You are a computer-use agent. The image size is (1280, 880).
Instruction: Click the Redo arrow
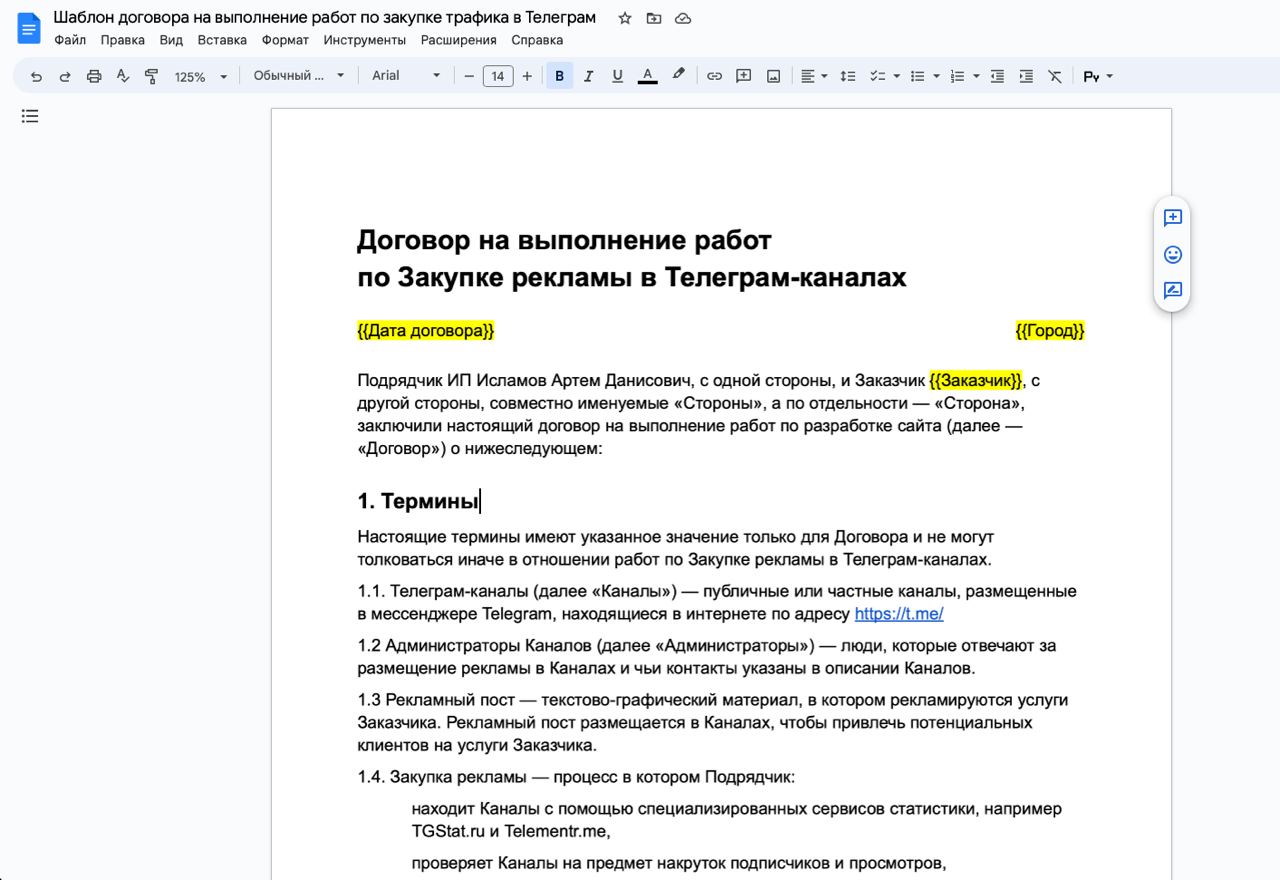click(x=65, y=76)
